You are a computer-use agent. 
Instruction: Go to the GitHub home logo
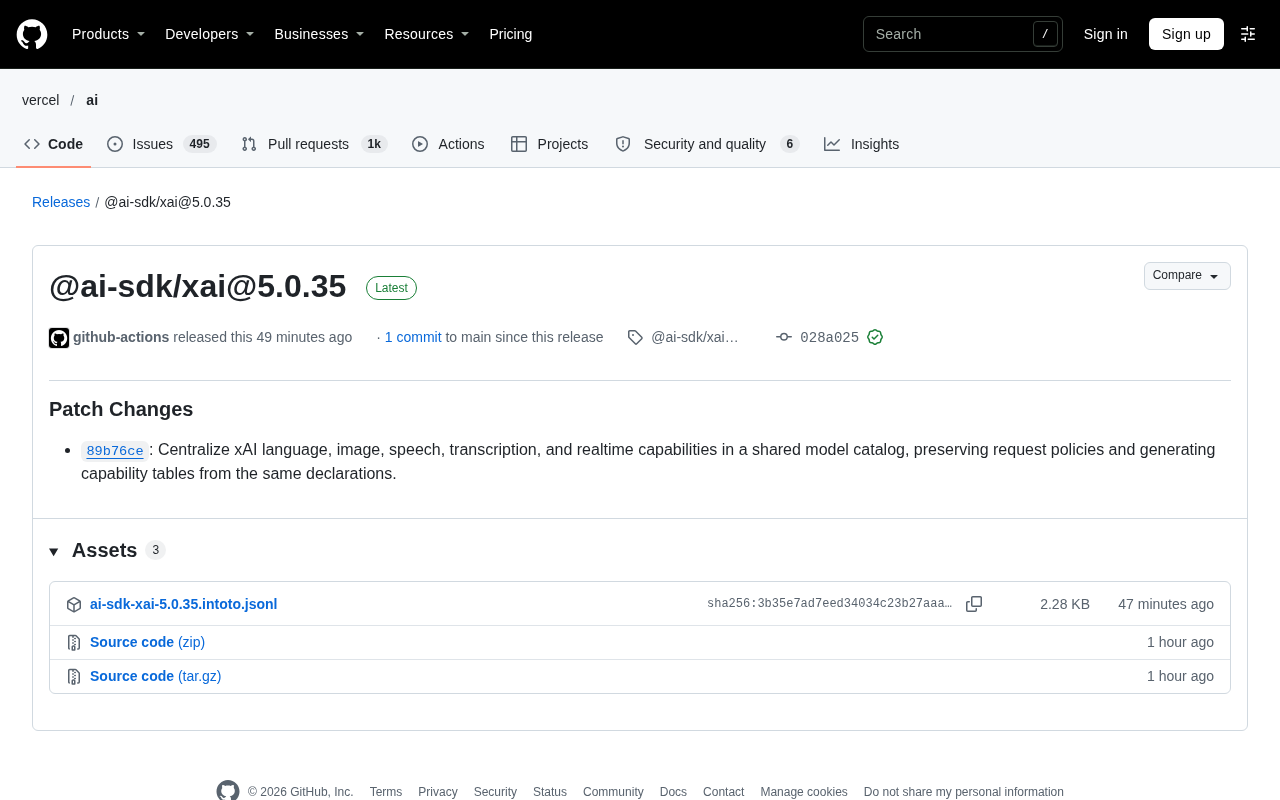(x=32, y=34)
